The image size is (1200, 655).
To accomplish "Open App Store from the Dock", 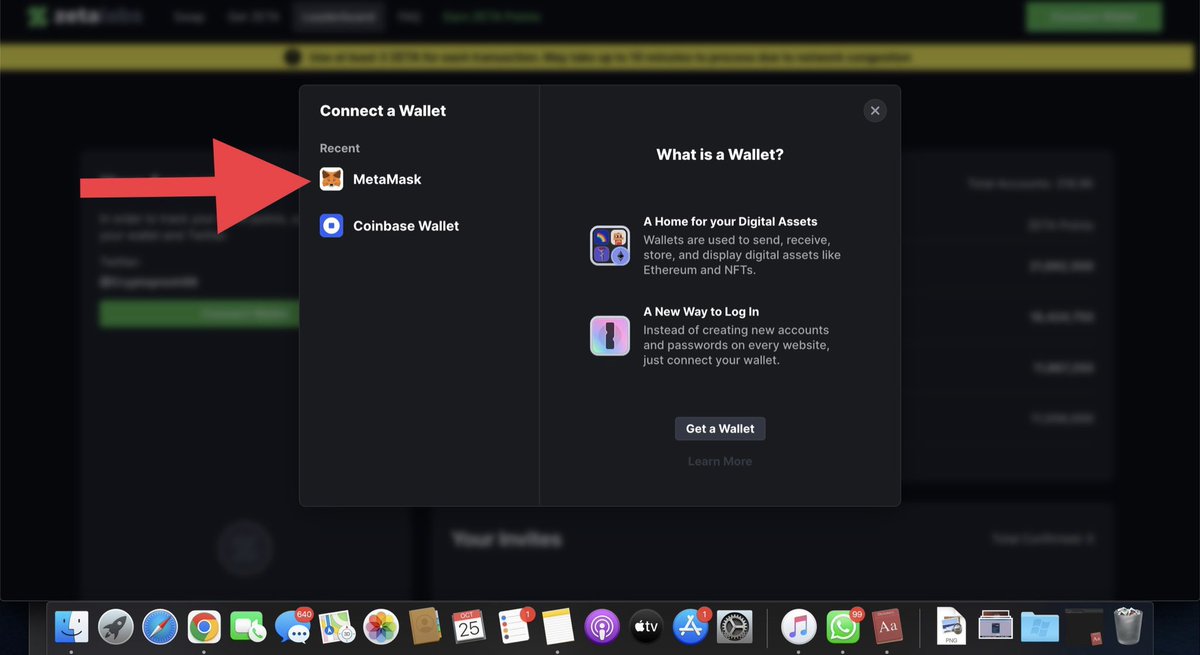I will [x=690, y=627].
